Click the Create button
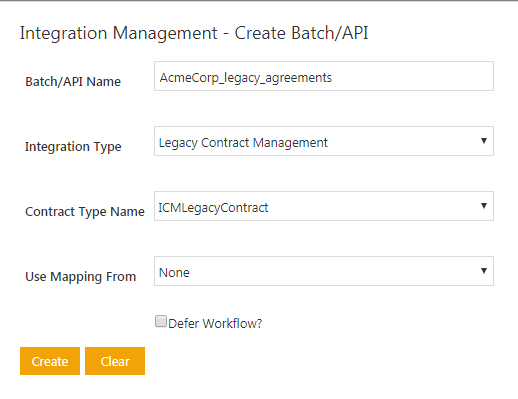 [50, 361]
